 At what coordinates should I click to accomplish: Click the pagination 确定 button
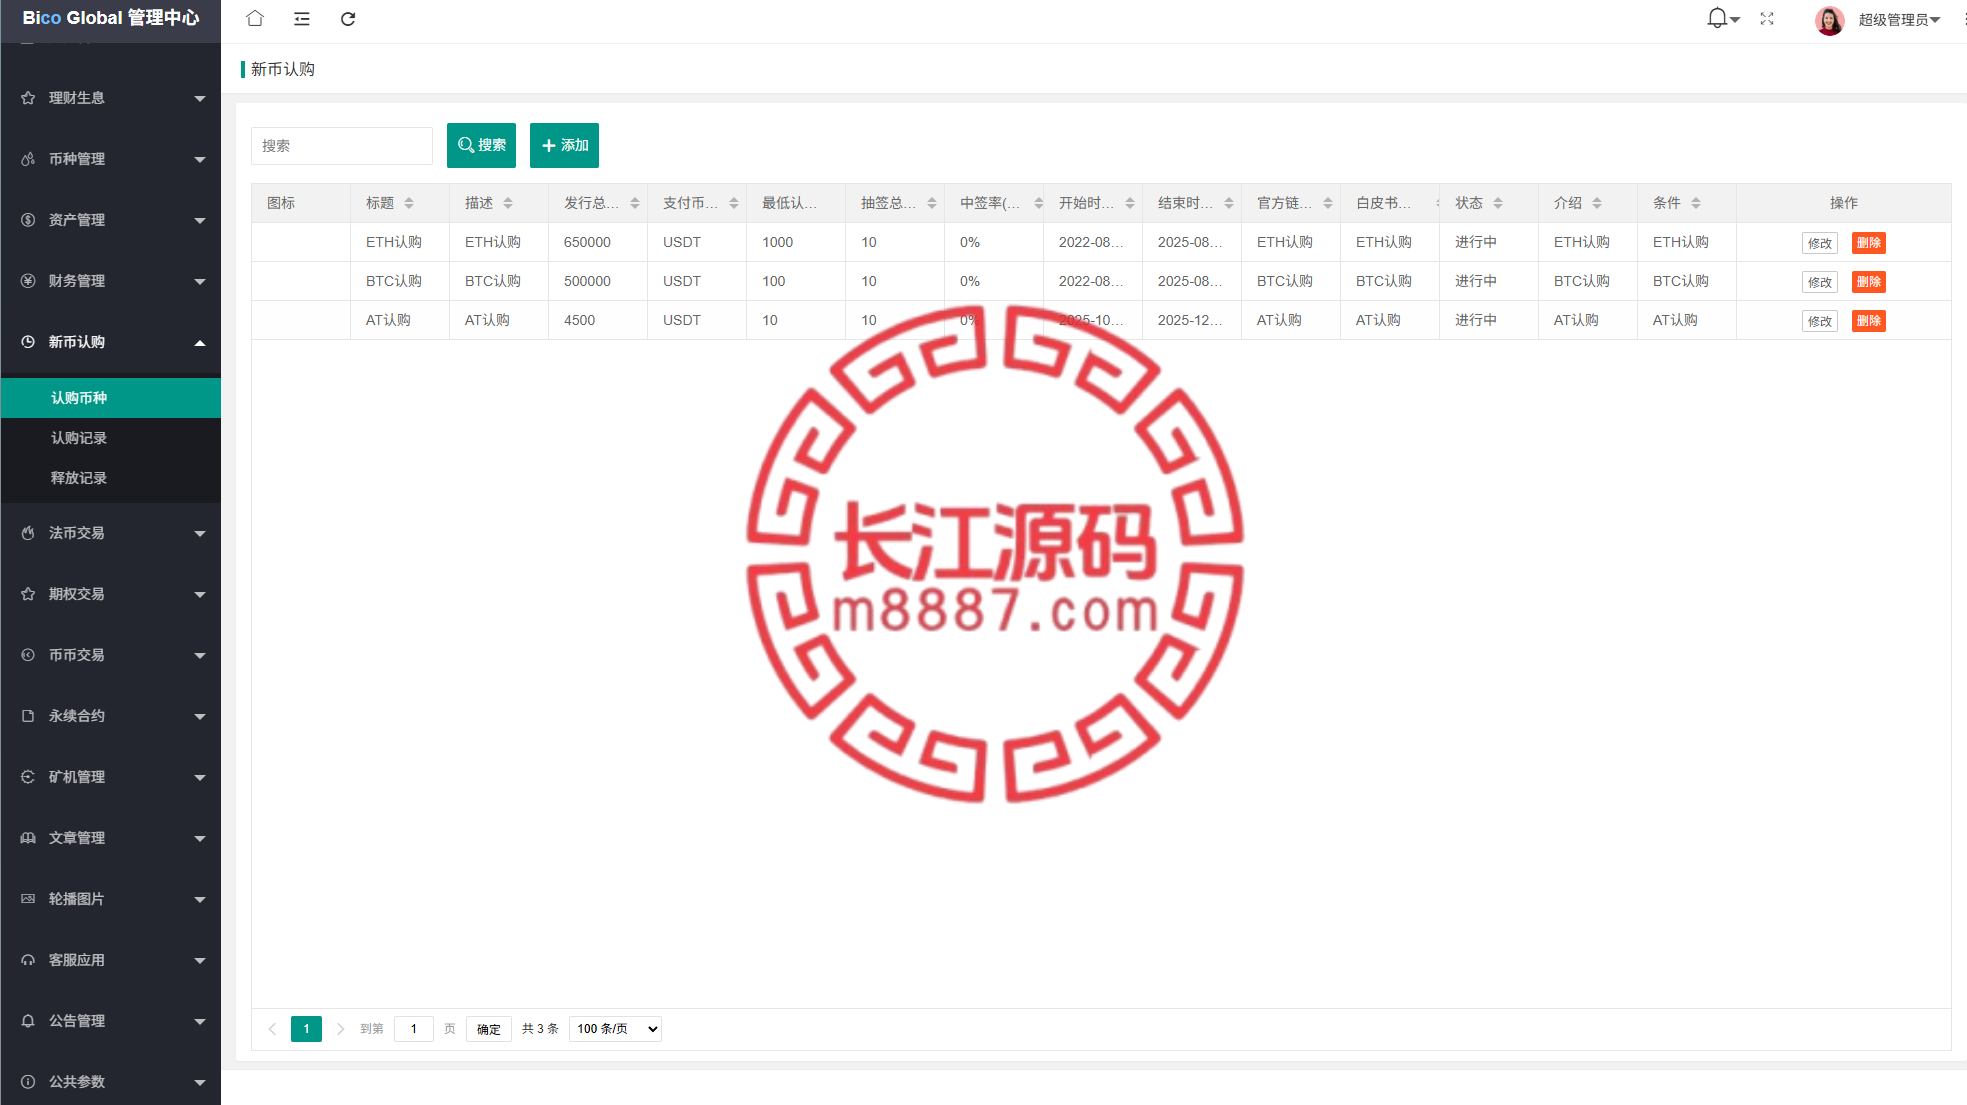coord(489,1029)
